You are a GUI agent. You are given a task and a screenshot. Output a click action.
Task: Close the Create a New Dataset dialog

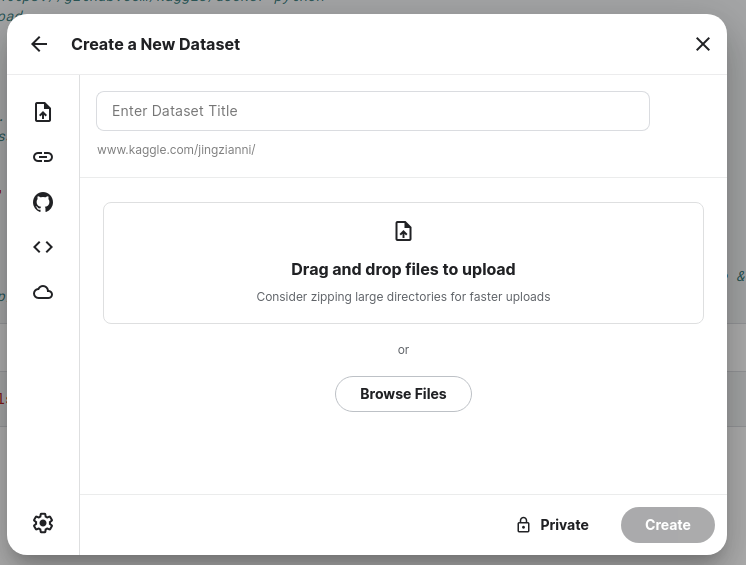click(703, 44)
